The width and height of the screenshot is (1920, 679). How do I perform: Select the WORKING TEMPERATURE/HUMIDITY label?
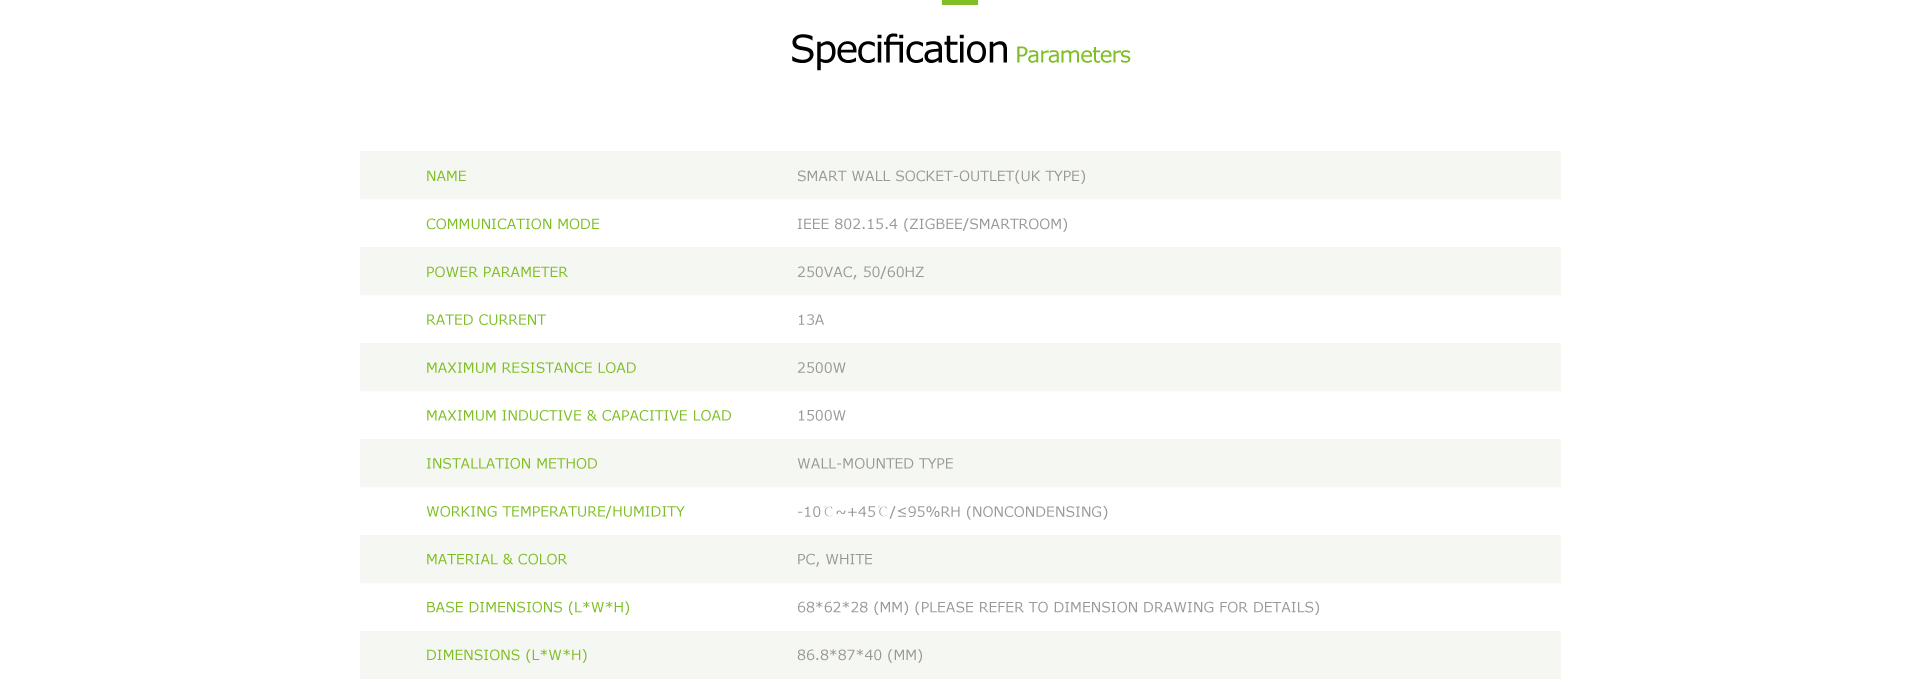[x=555, y=512]
